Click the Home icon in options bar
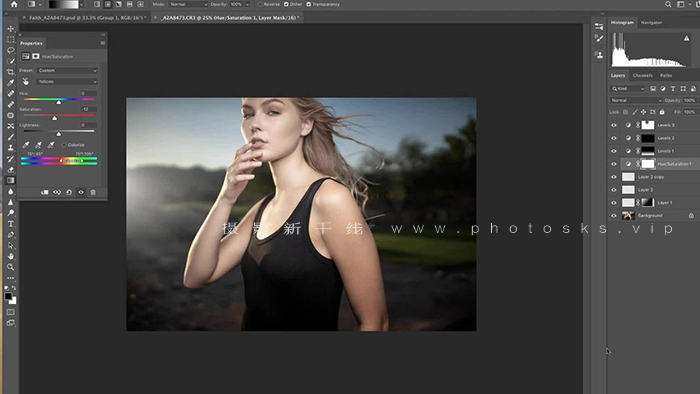Image resolution: width=700 pixels, height=394 pixels. point(14,4)
